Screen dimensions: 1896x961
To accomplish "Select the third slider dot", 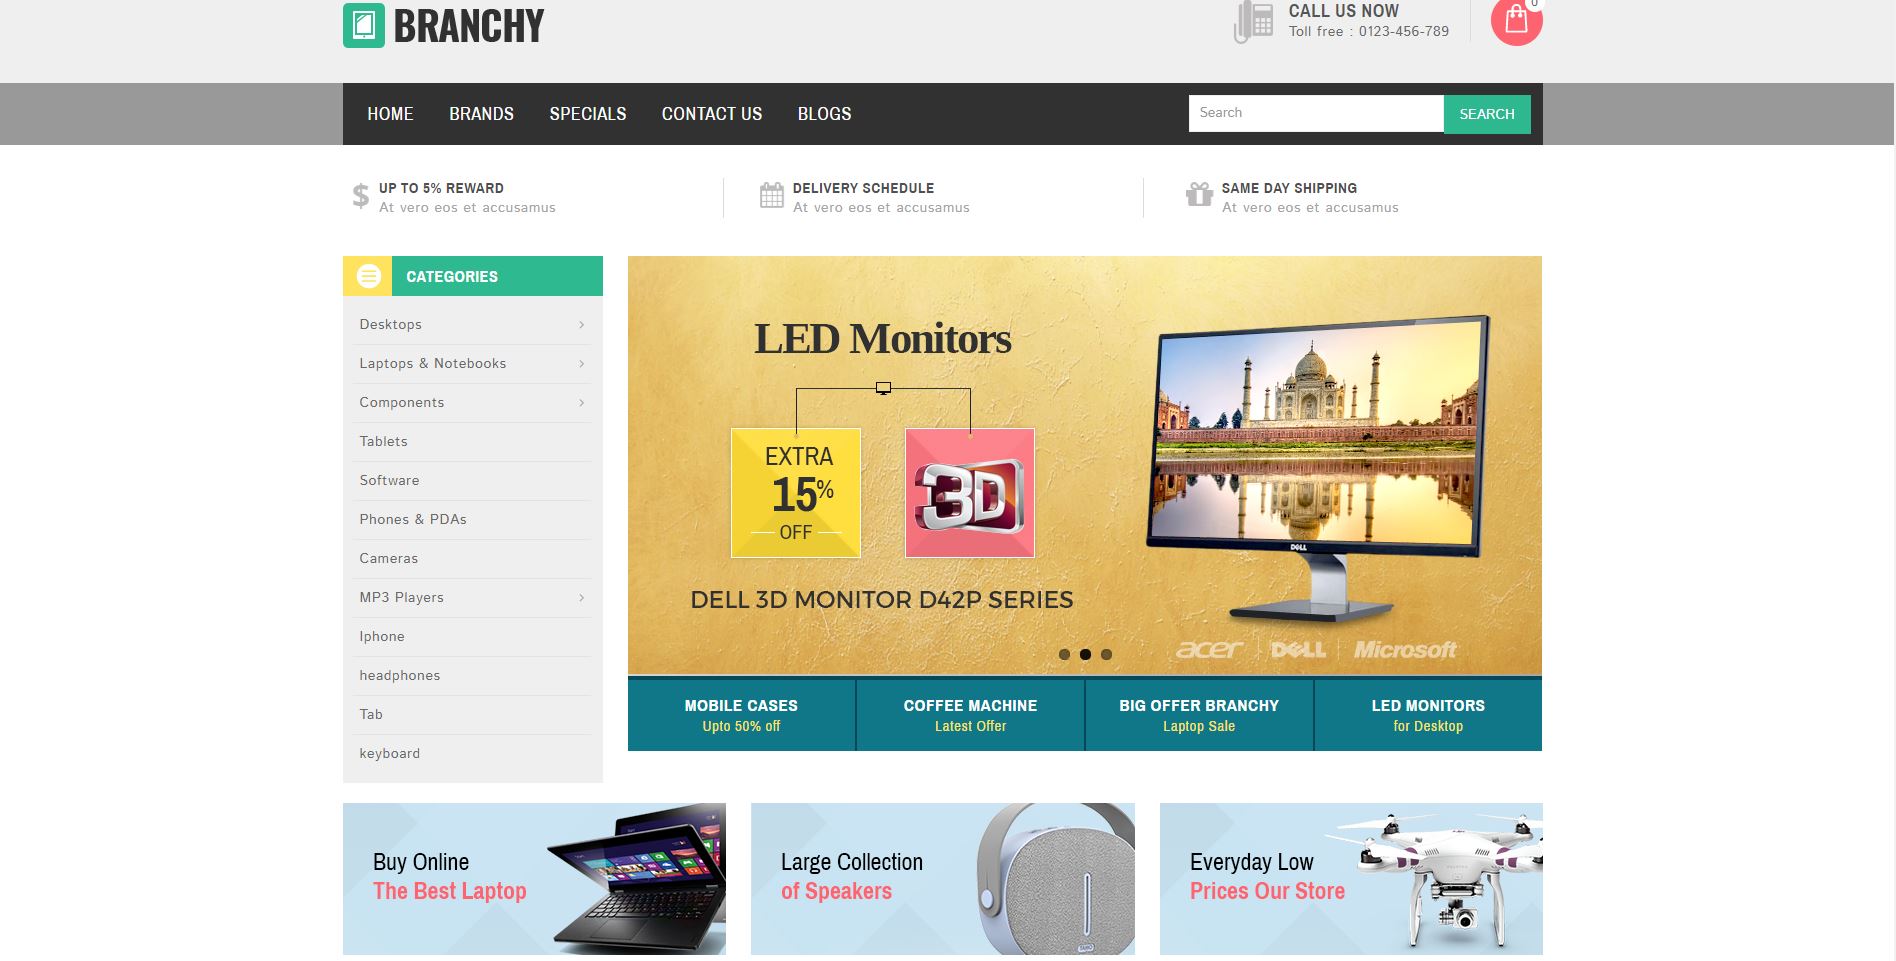I will [1106, 655].
